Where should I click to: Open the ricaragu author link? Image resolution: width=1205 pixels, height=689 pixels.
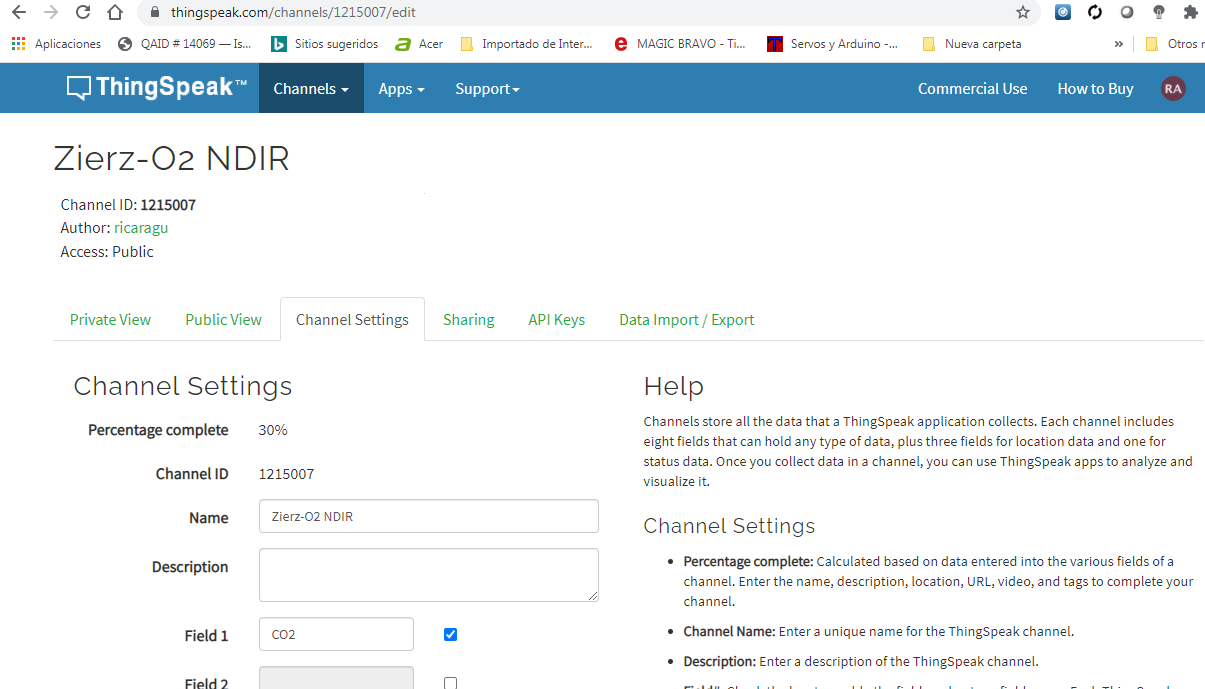pyautogui.click(x=141, y=228)
